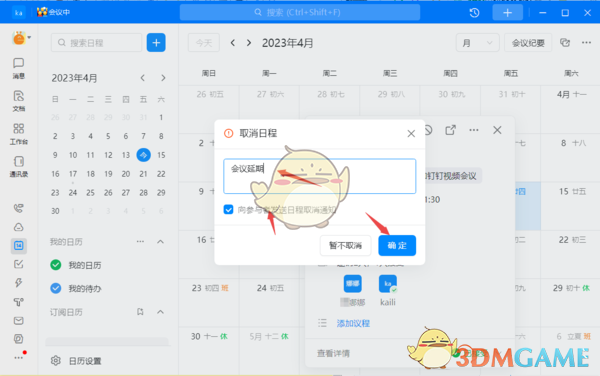This screenshot has width=600, height=376.
Task: Click the 24 初五 cell in main calendar
Action: pyautogui.click(x=269, y=303)
